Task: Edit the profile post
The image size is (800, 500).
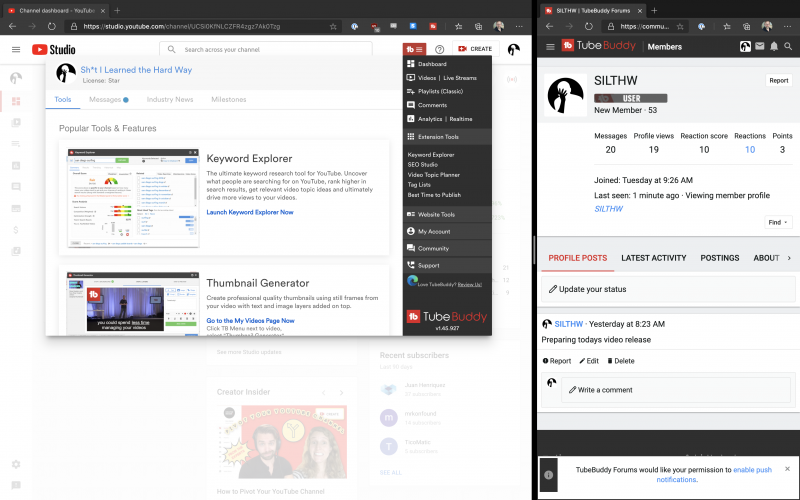Action: (x=588, y=361)
